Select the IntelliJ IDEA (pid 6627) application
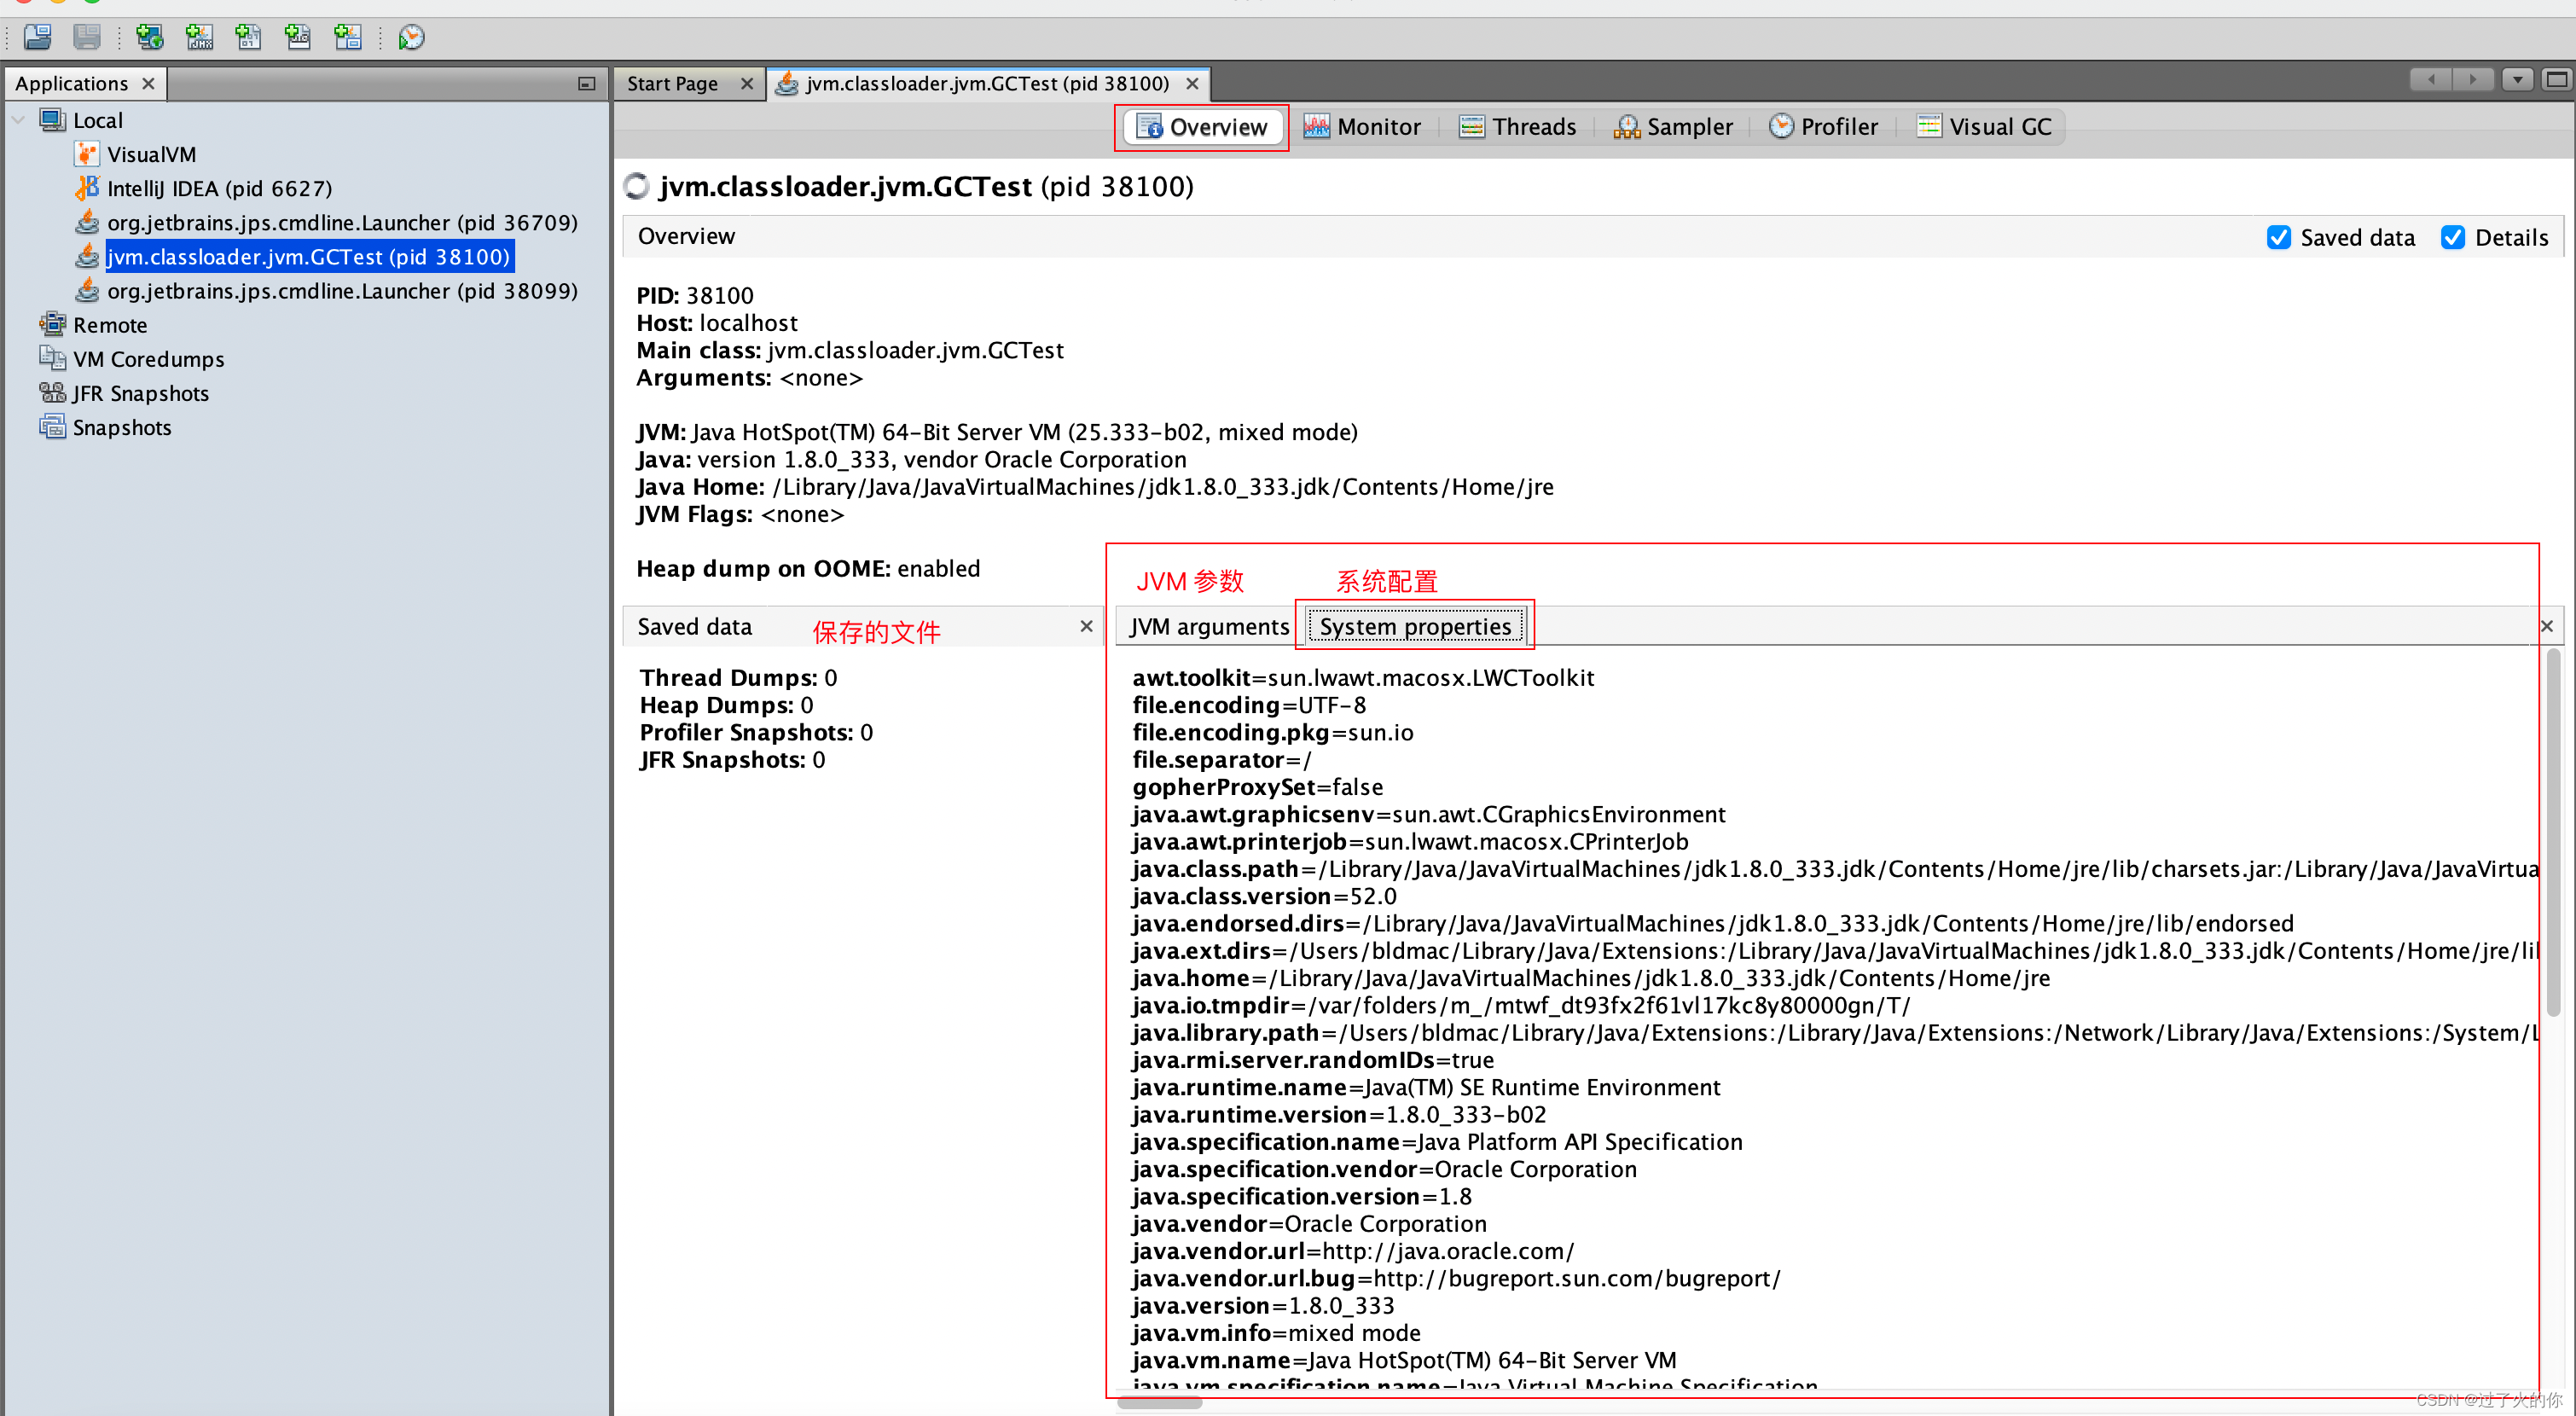 [x=219, y=188]
